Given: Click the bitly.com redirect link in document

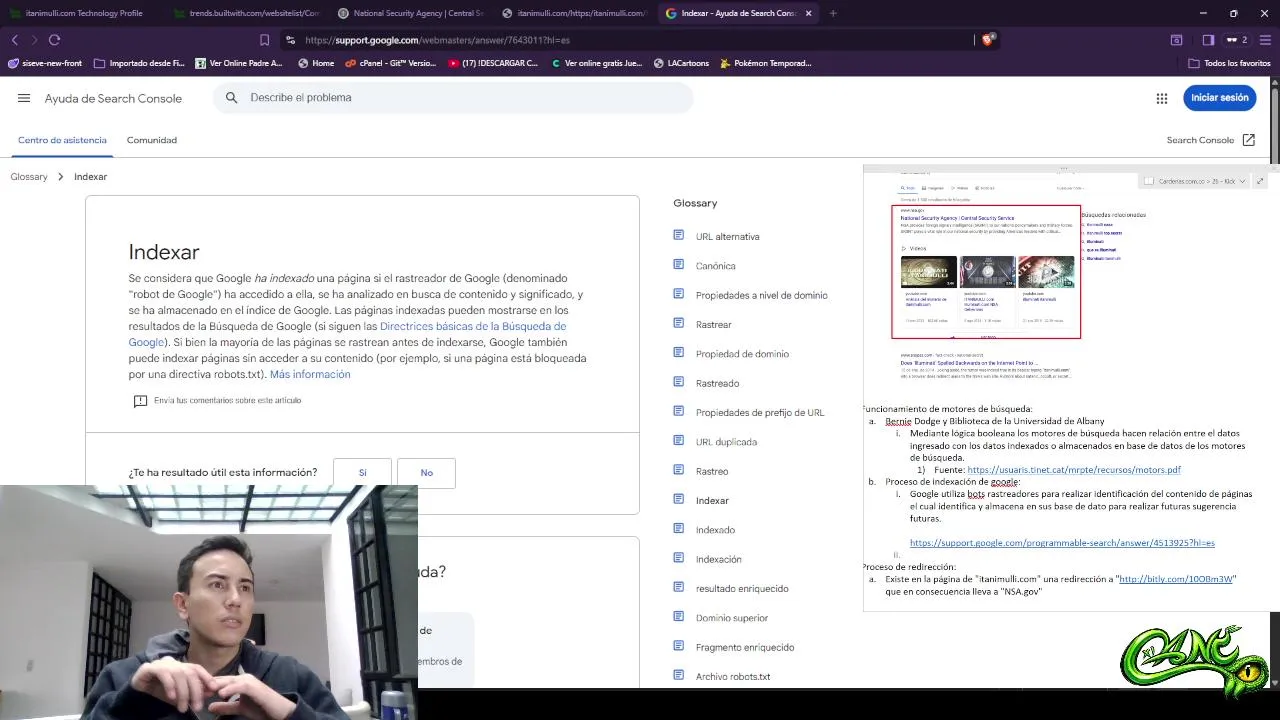Looking at the screenshot, I should (1176, 579).
